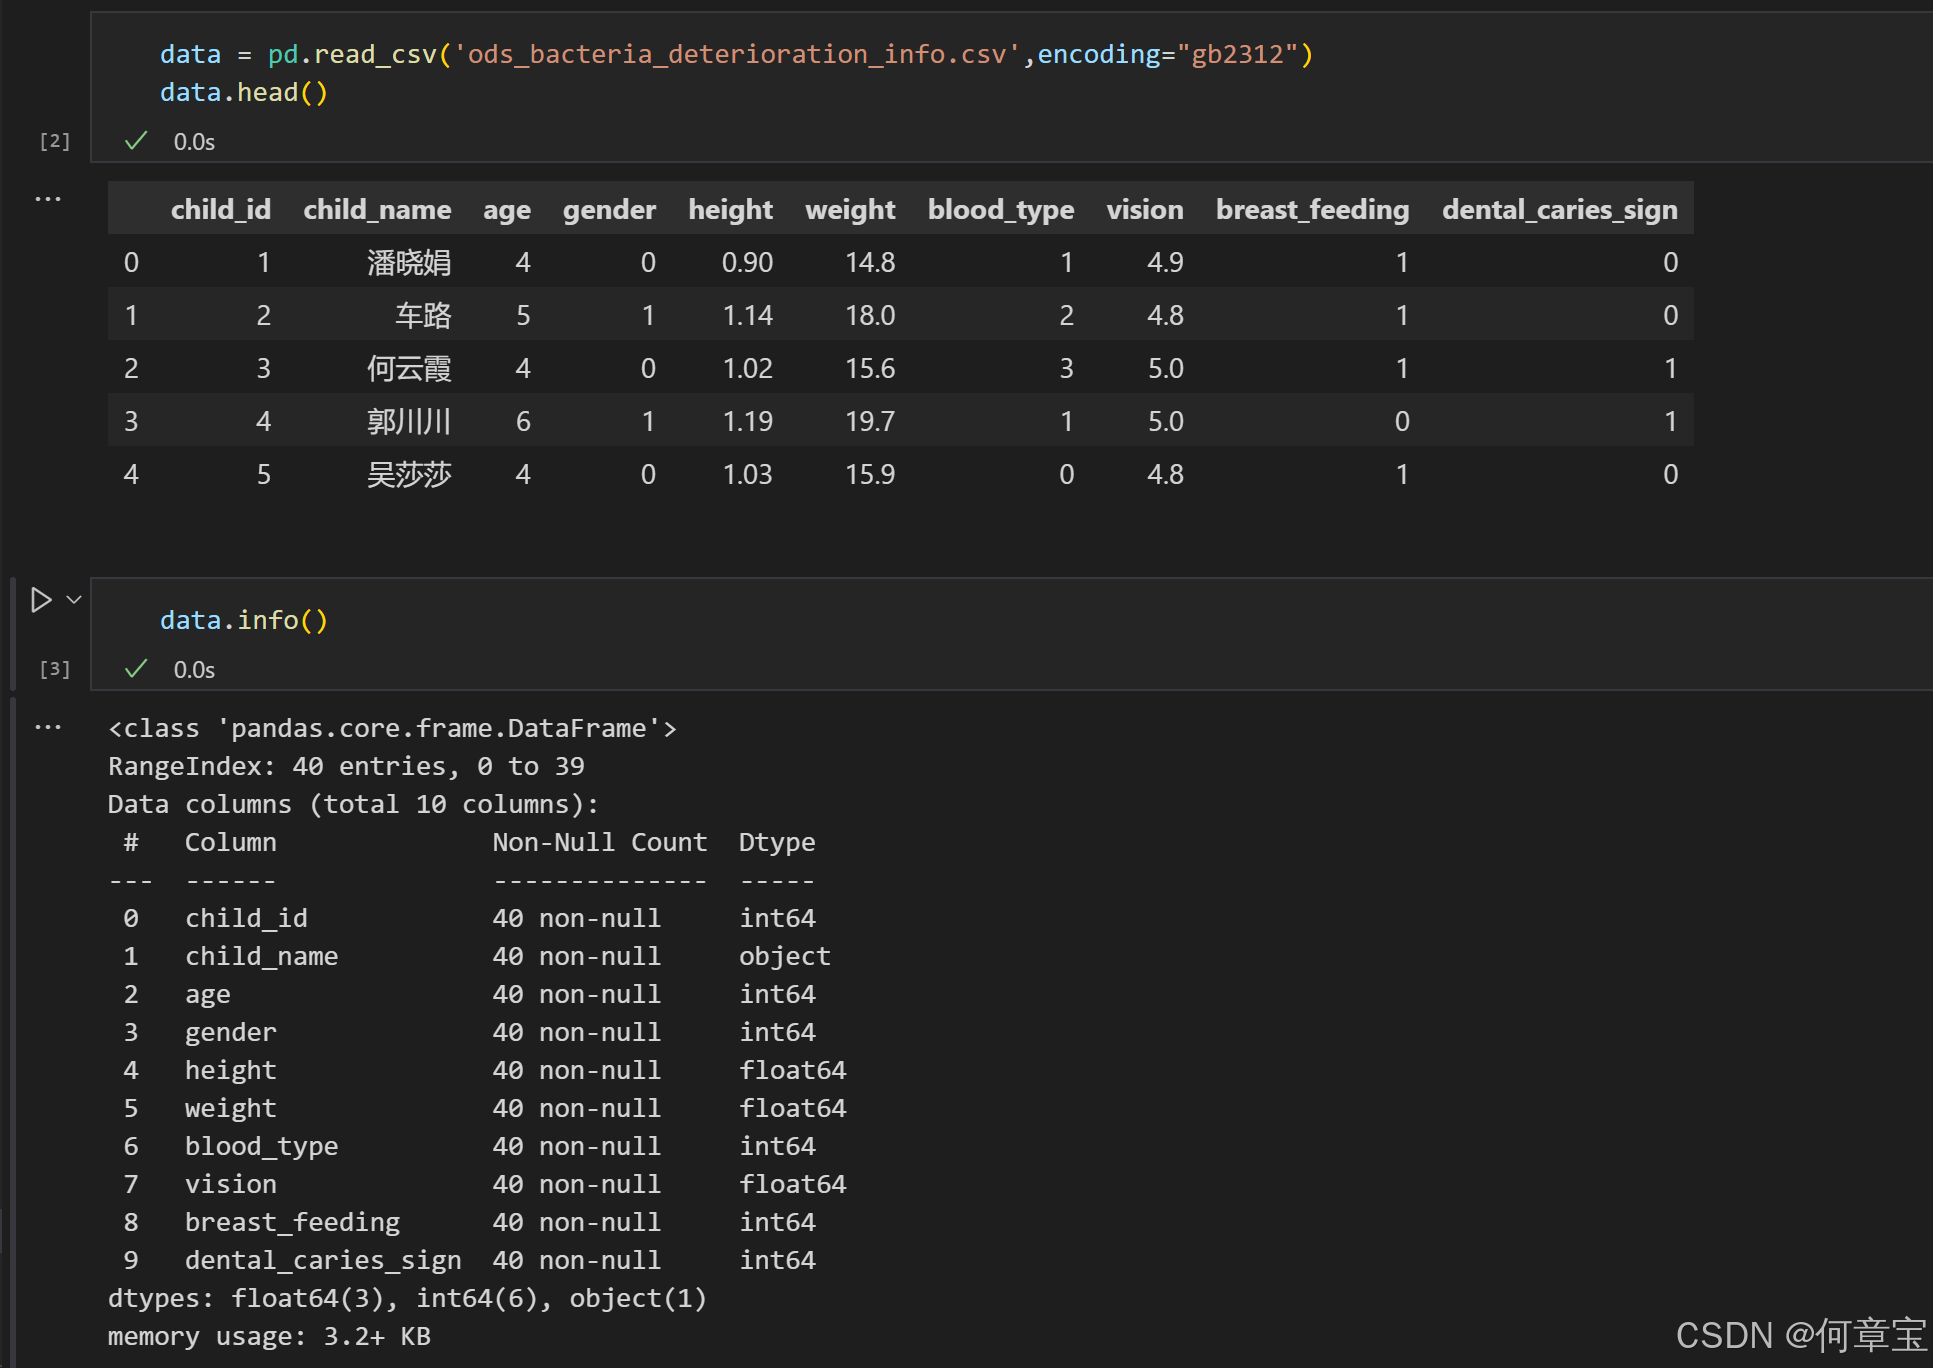Click the success checkmark of cell 3

click(136, 669)
